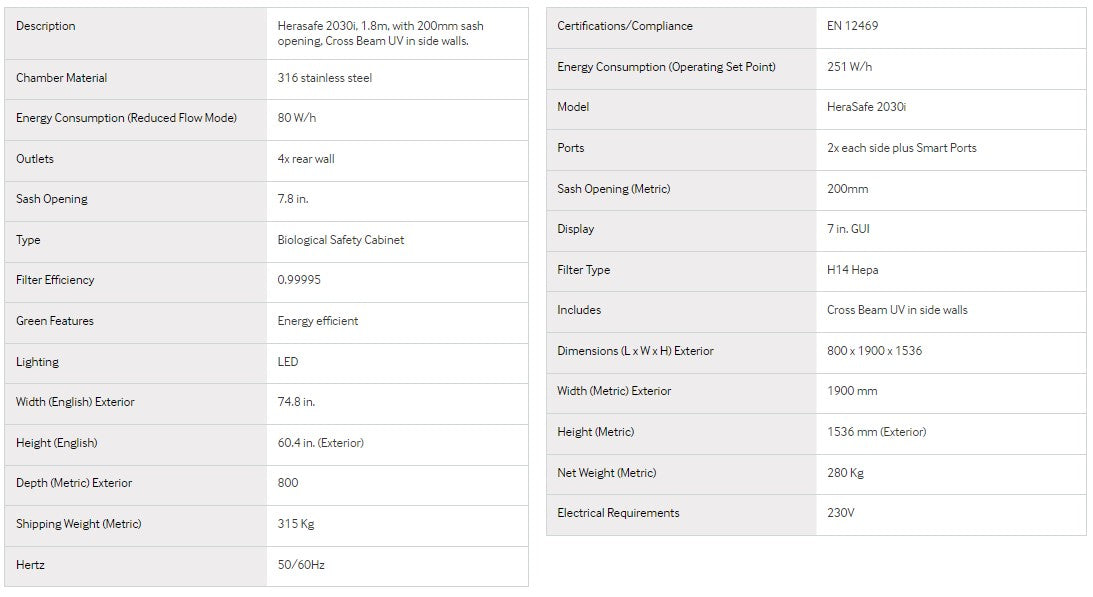Click the 'Biological Safety Cabinet' type value
This screenshot has height=597, width=1093.
340,240
